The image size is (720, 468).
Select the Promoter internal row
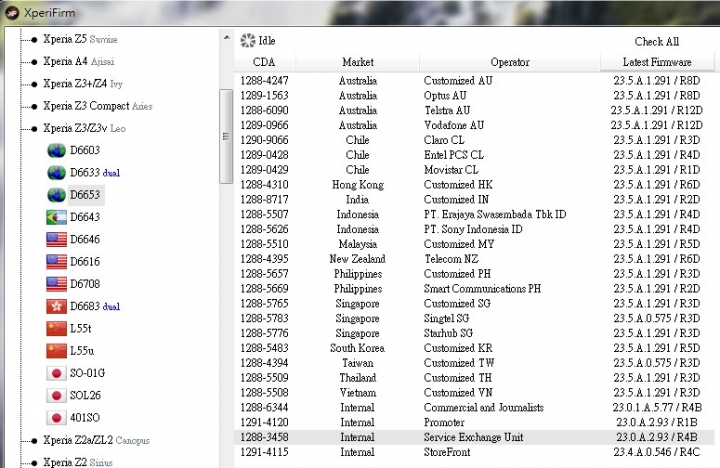click(x=474, y=422)
